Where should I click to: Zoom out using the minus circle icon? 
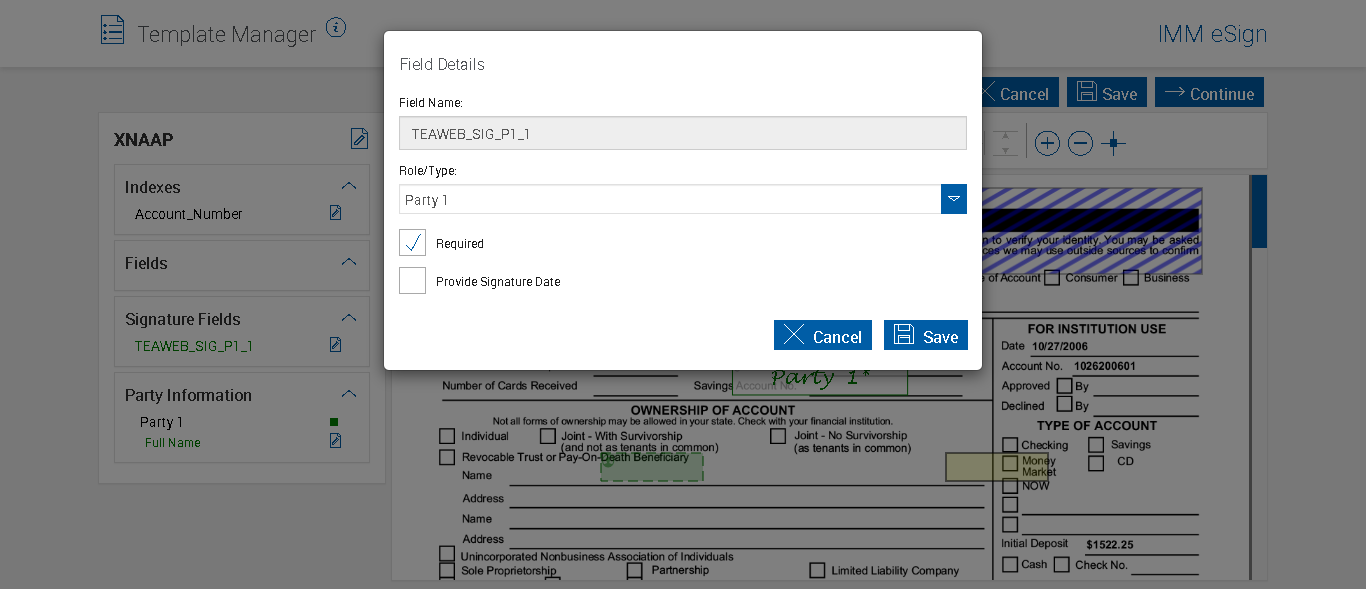(1080, 144)
